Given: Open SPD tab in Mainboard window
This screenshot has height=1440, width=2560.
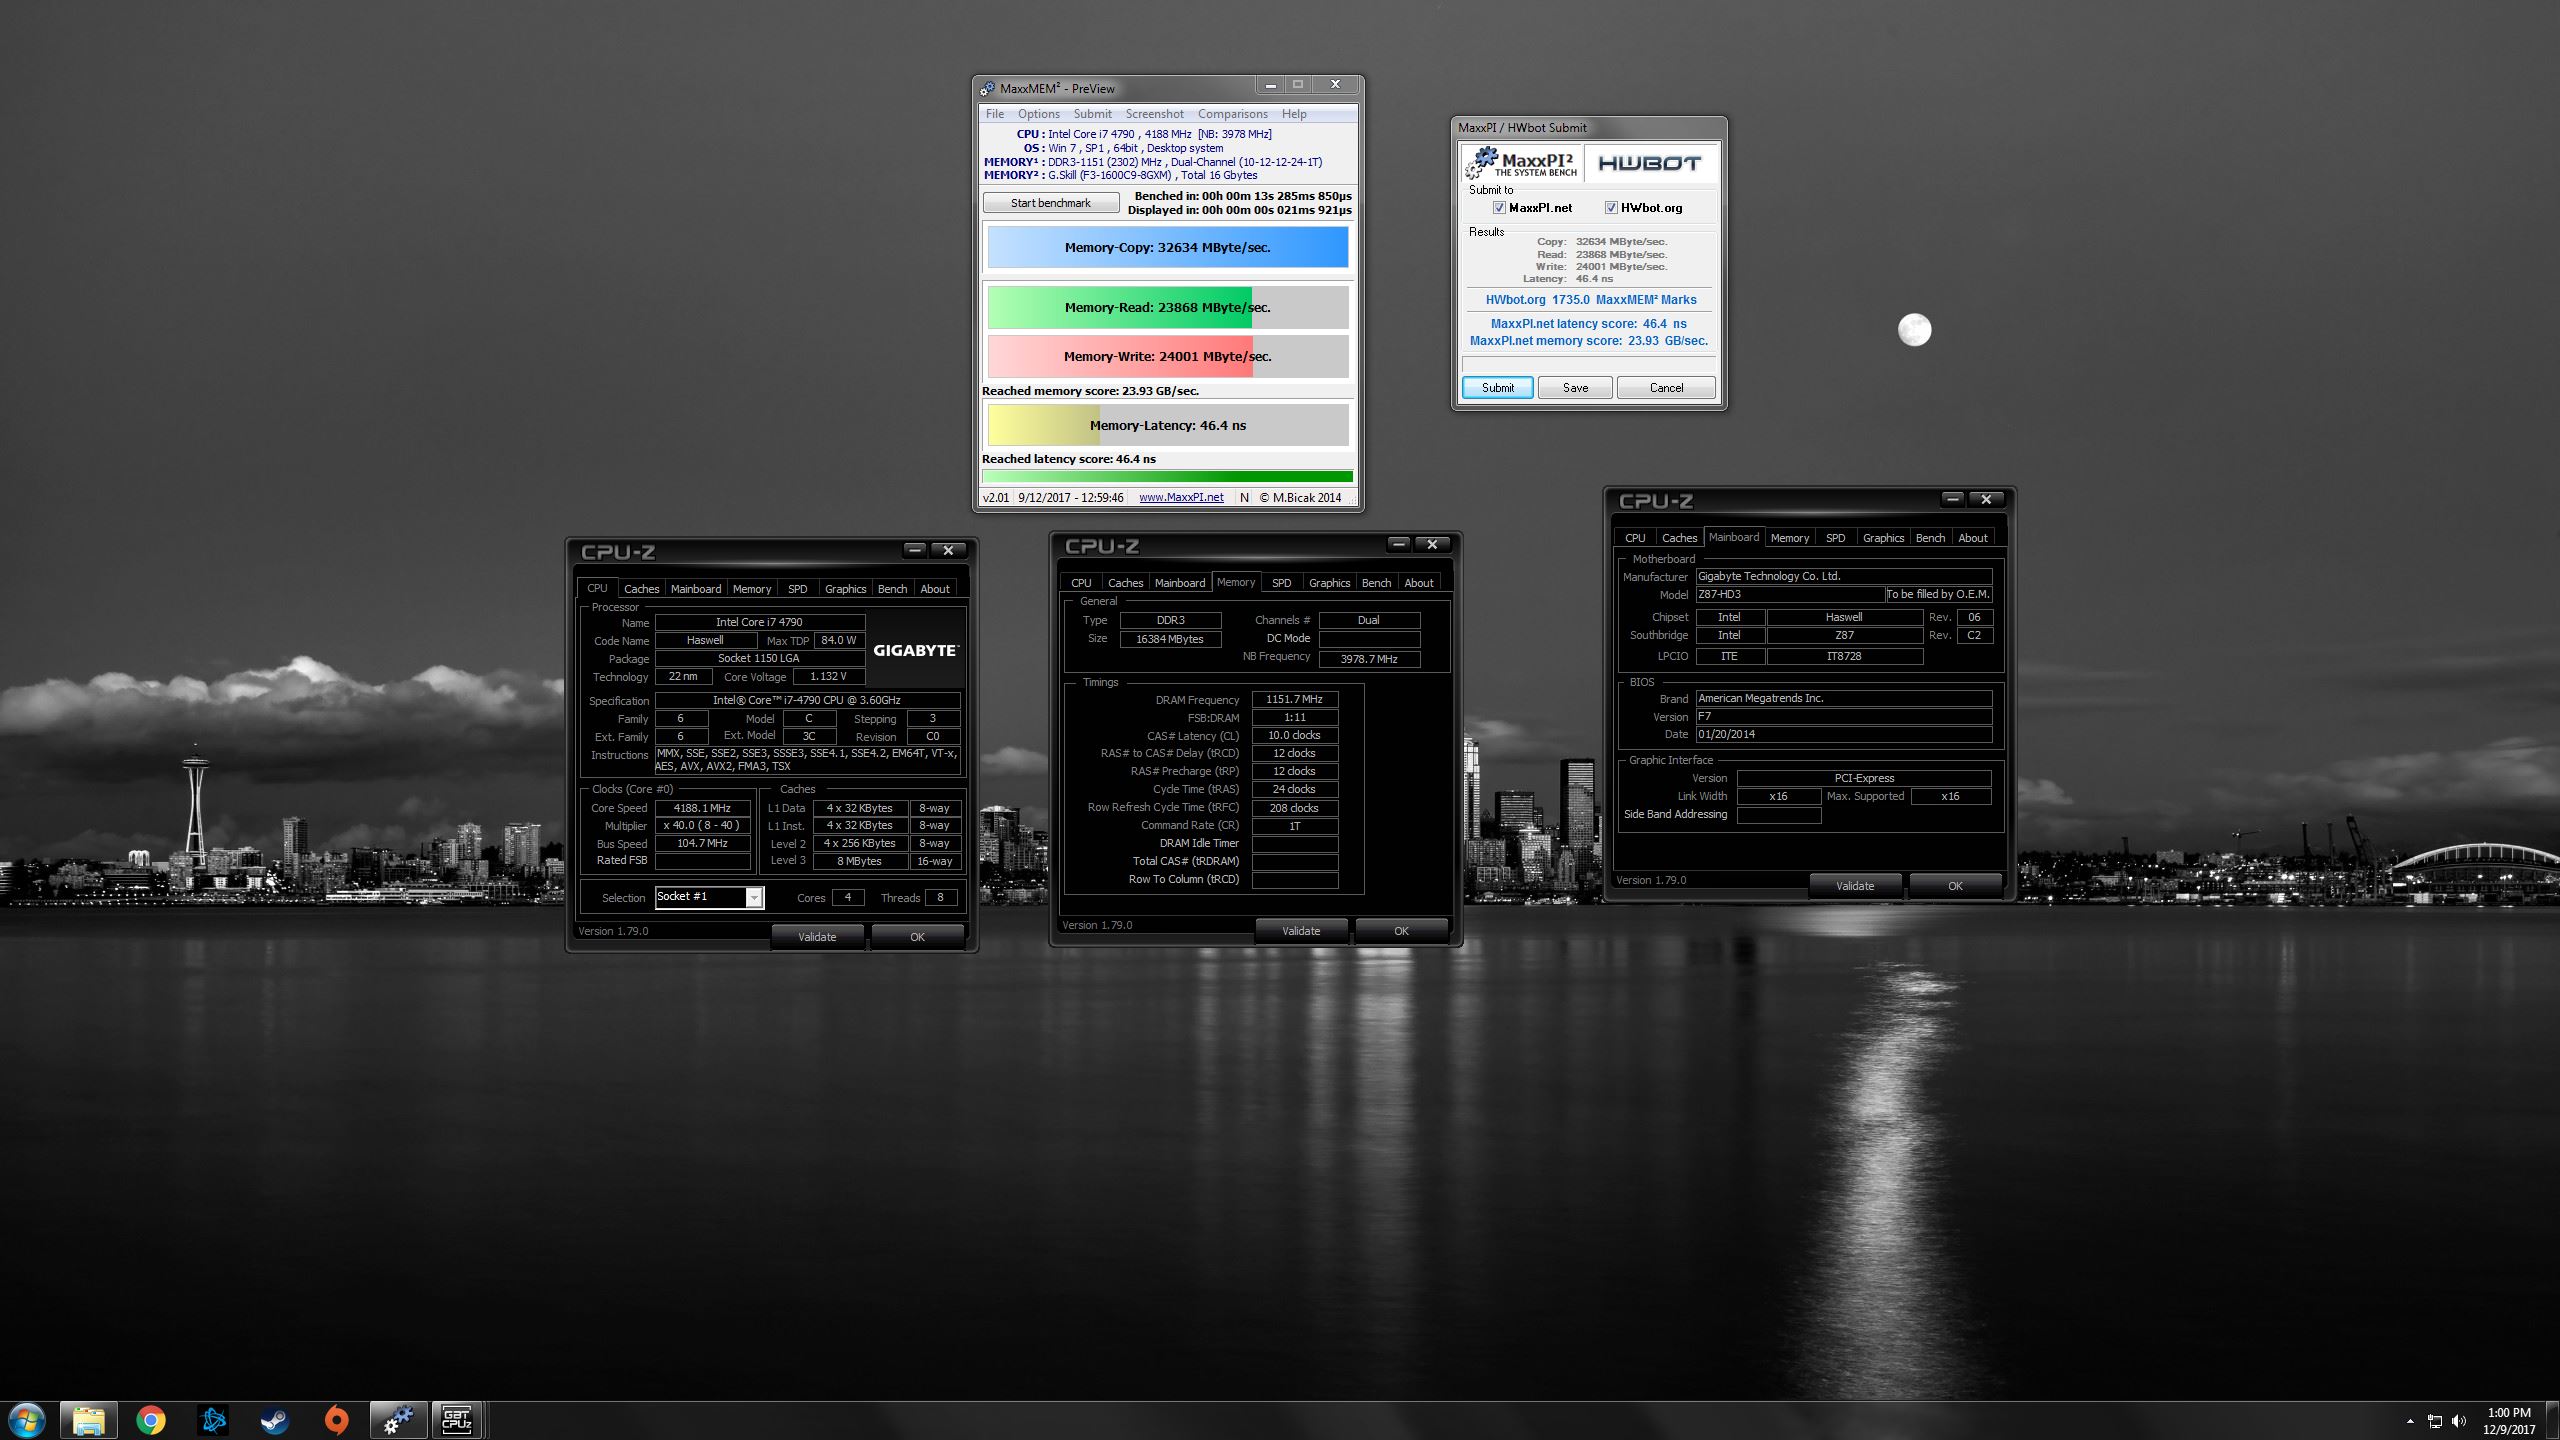Looking at the screenshot, I should point(1835,538).
